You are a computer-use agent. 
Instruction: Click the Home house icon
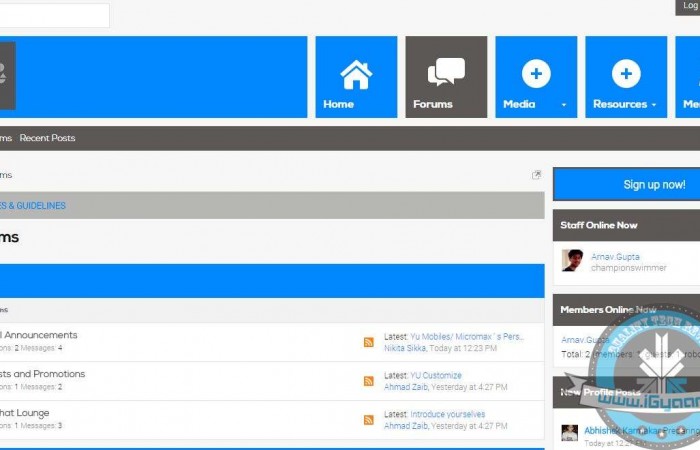pos(356,73)
